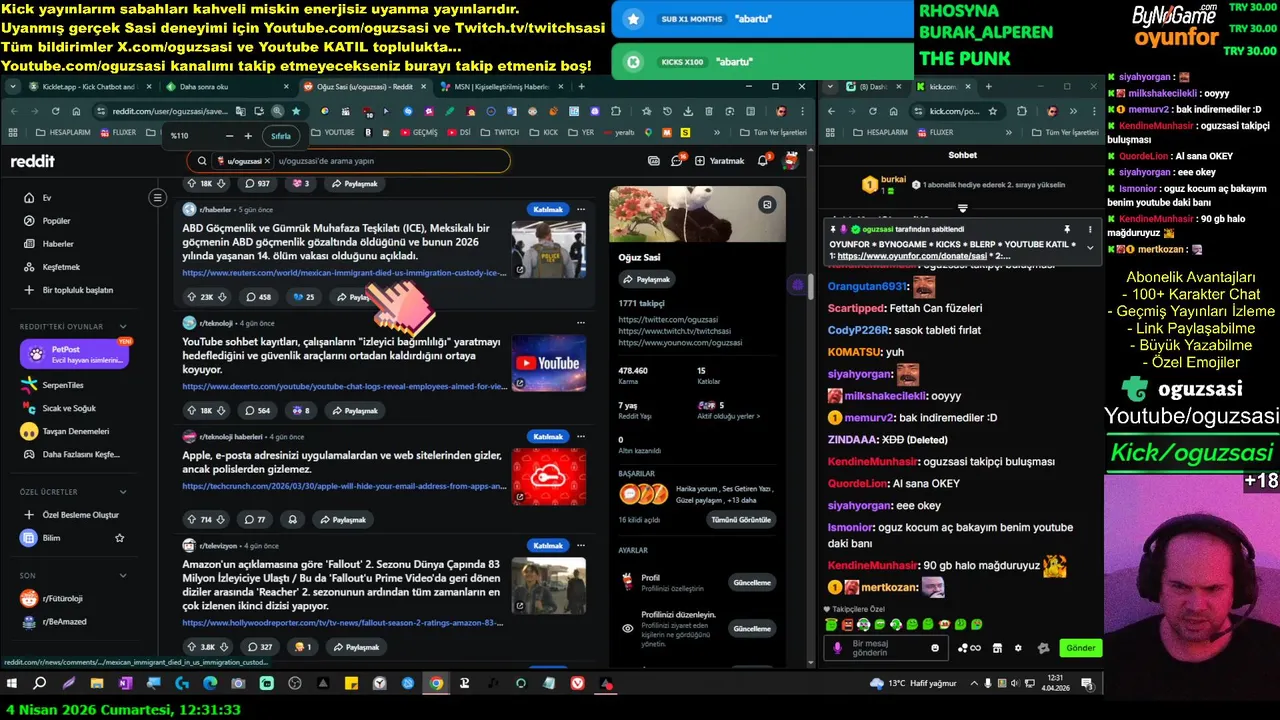Screen dimensions: 1280x720
Task: Click the Reddit logo in the header
Action: click(33, 161)
